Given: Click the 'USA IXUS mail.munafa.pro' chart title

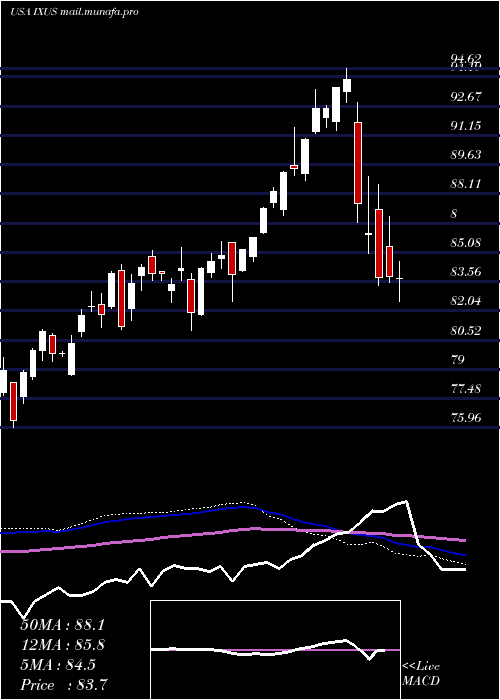Looking at the screenshot, I should pyautogui.click(x=74, y=12).
